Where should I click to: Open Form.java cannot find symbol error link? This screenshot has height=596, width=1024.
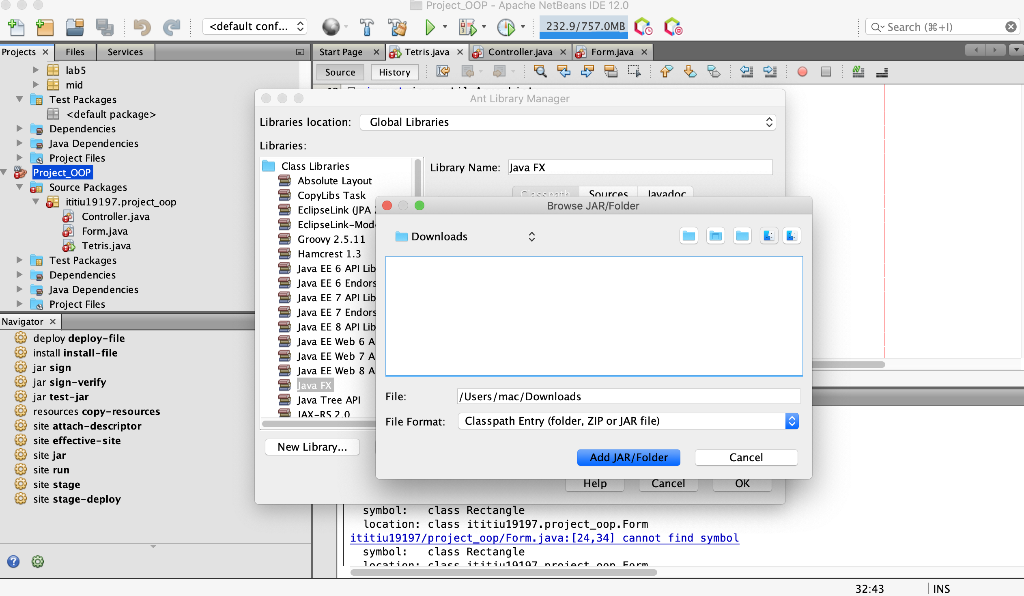(x=545, y=538)
